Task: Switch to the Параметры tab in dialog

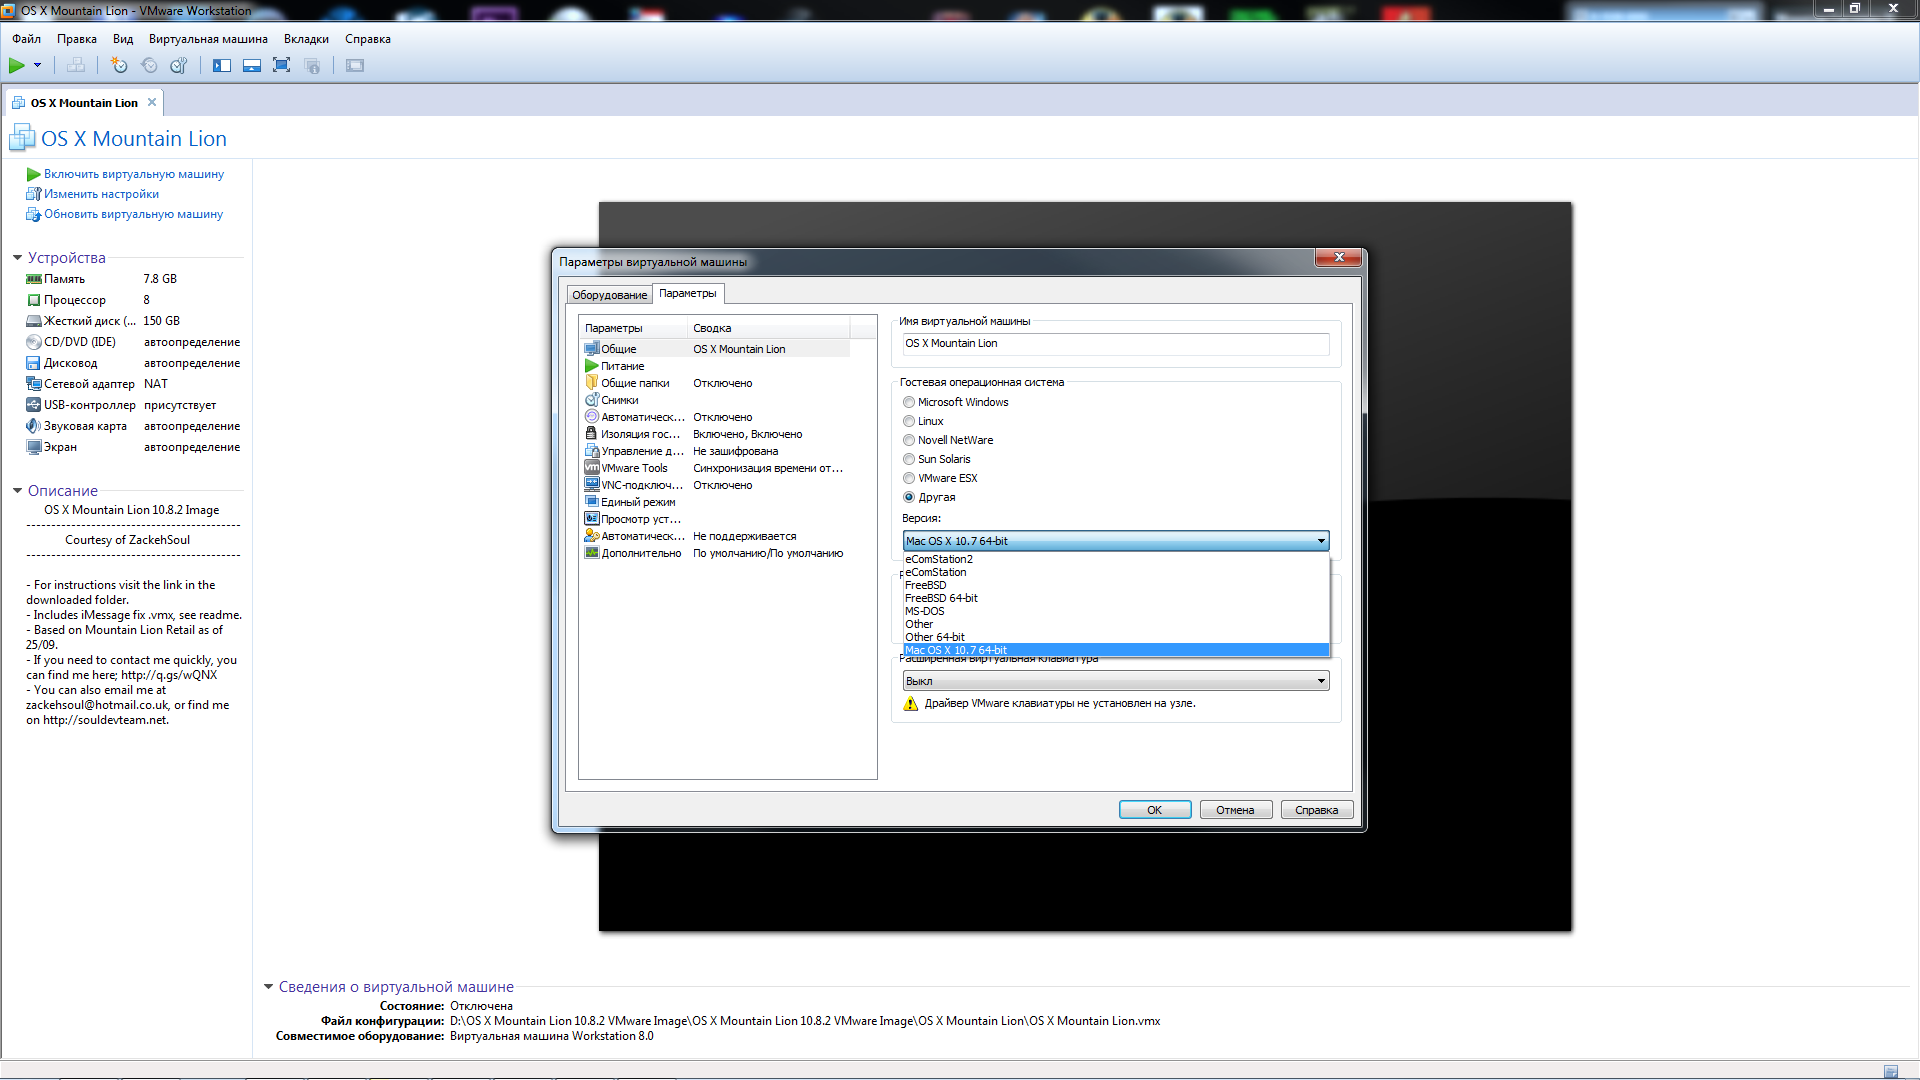Action: [688, 293]
